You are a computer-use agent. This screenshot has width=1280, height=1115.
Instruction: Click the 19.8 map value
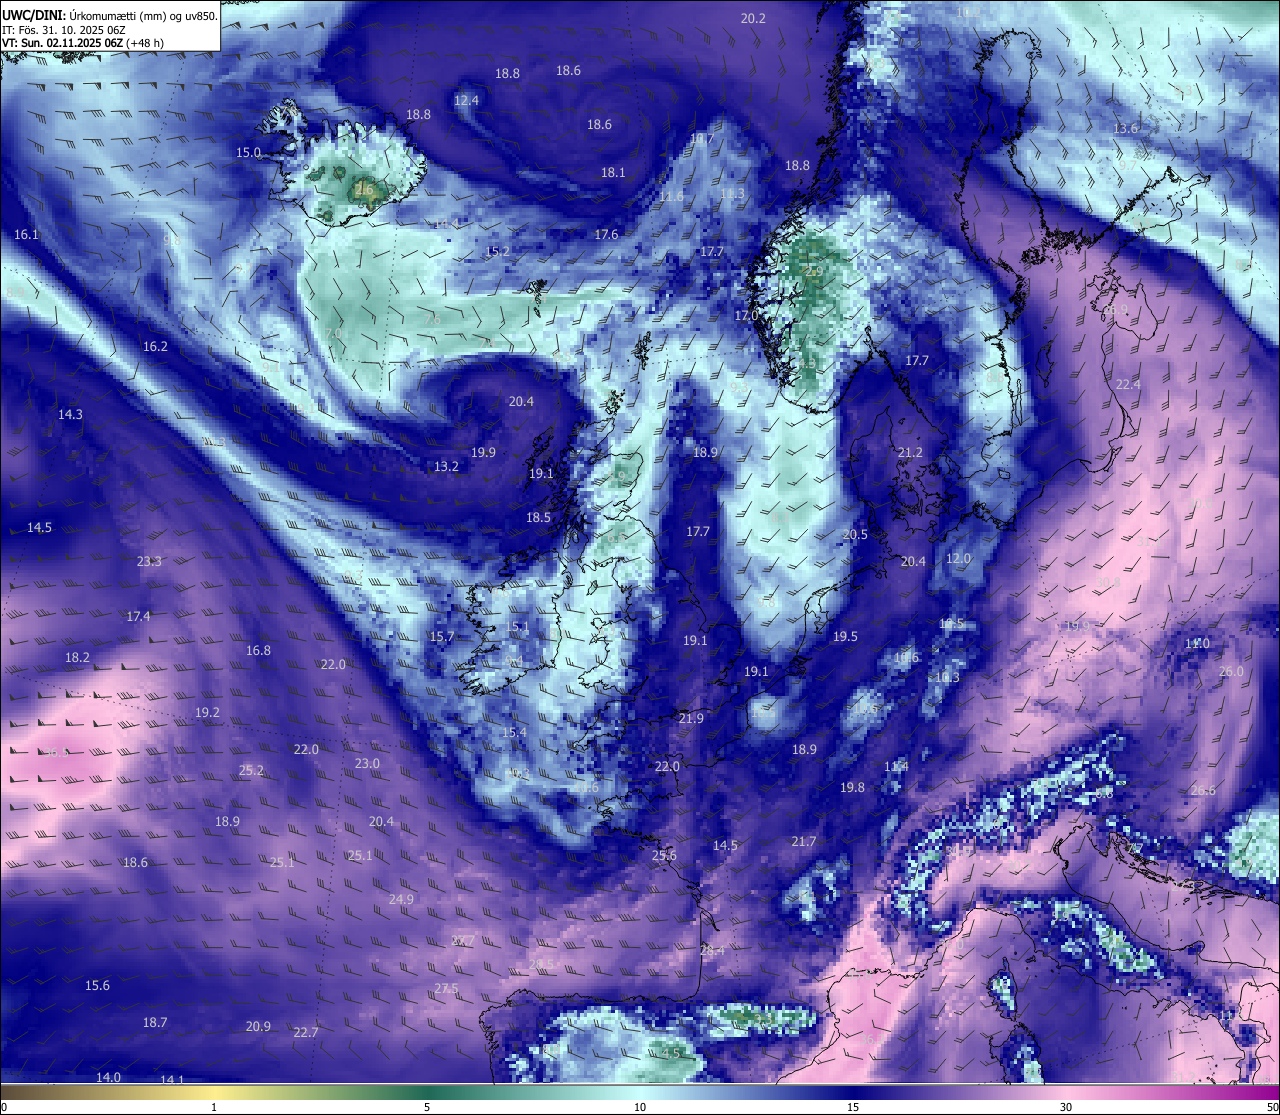[852, 788]
